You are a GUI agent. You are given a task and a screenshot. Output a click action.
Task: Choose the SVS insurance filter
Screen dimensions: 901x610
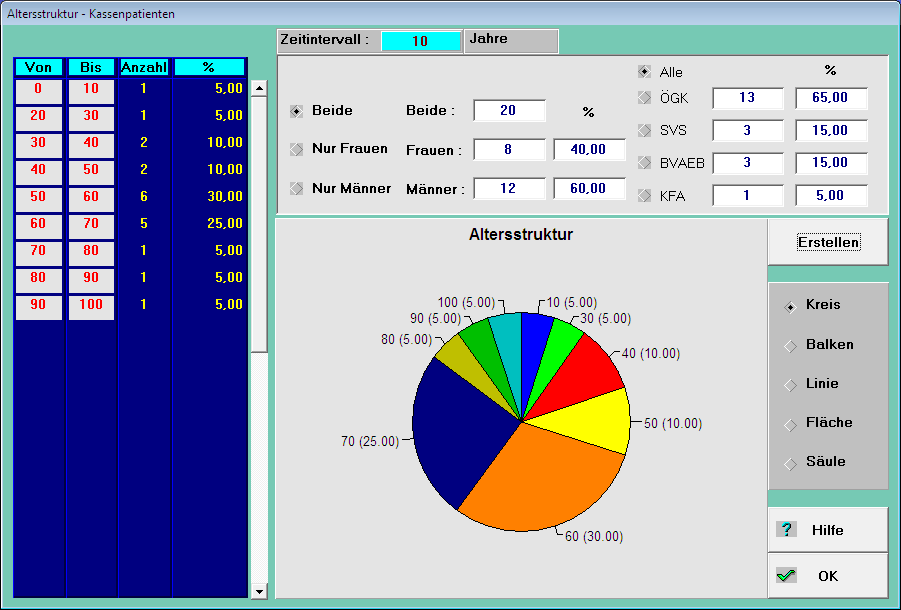pyautogui.click(x=644, y=130)
